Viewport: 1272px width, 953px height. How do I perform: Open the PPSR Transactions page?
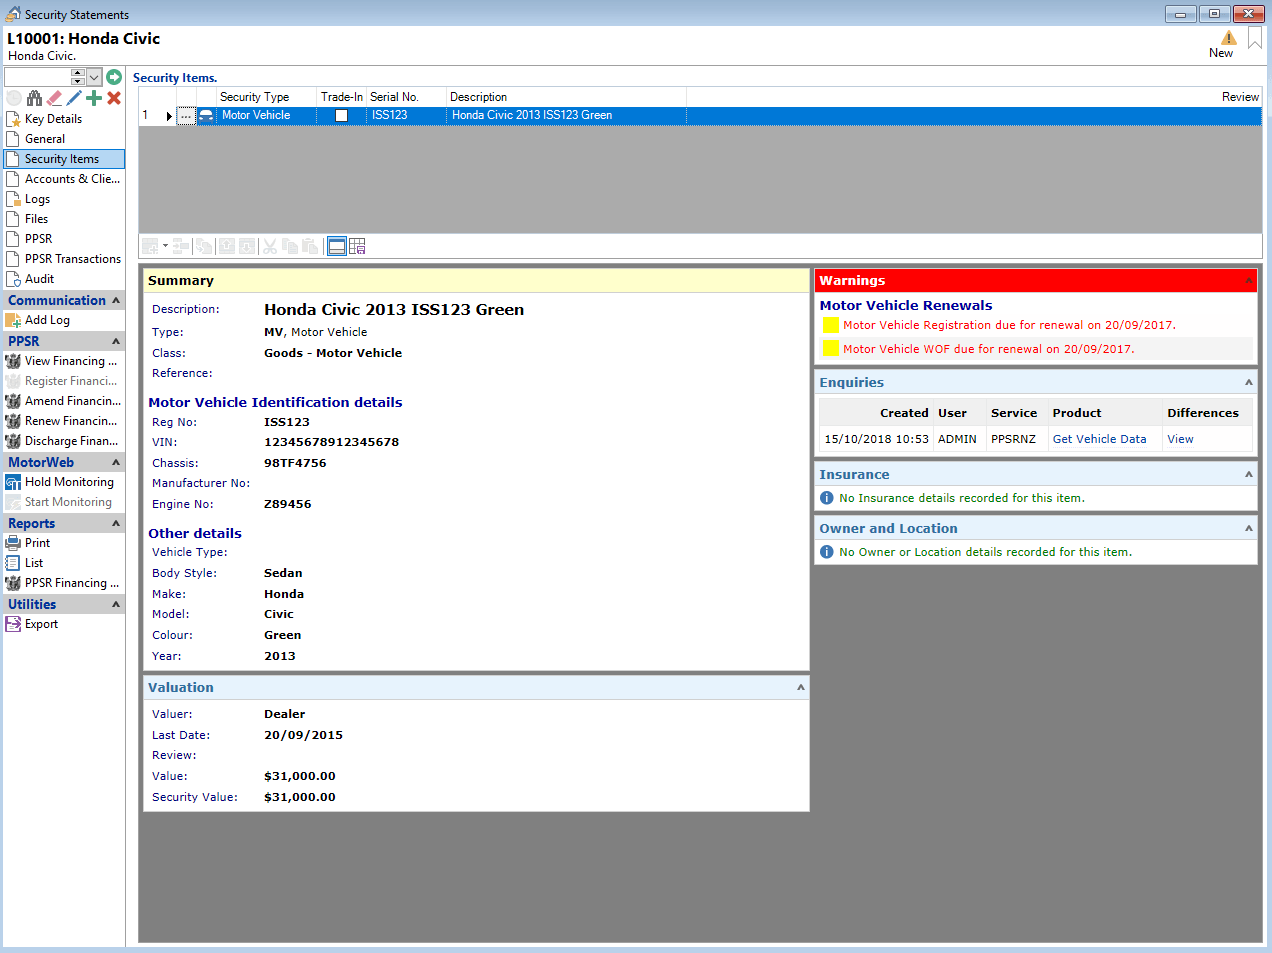click(64, 259)
